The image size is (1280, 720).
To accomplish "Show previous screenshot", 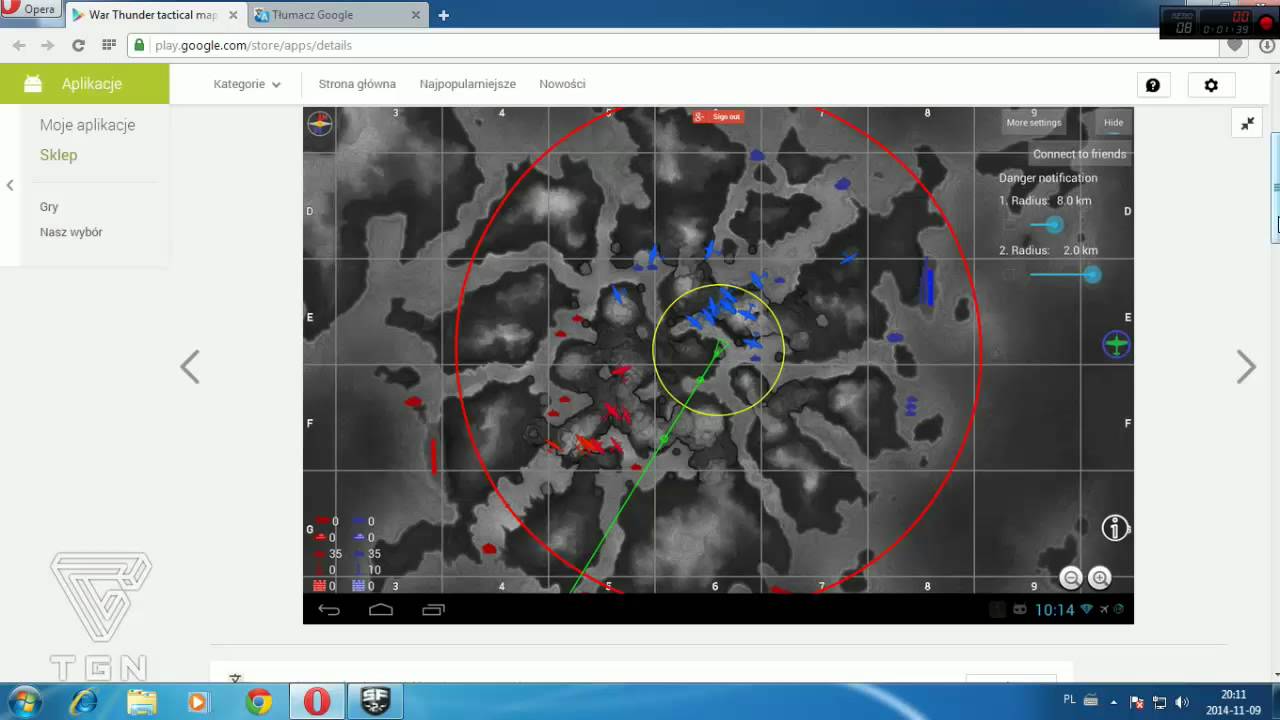I will (x=190, y=367).
